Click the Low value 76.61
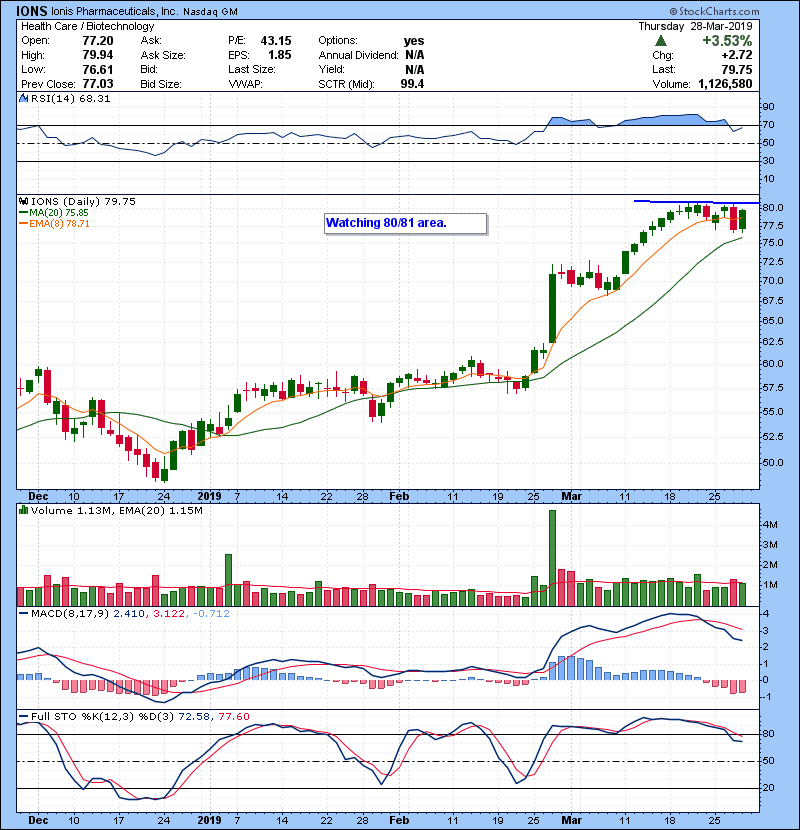Viewport: 800px width, 830px height. pyautogui.click(x=98, y=69)
